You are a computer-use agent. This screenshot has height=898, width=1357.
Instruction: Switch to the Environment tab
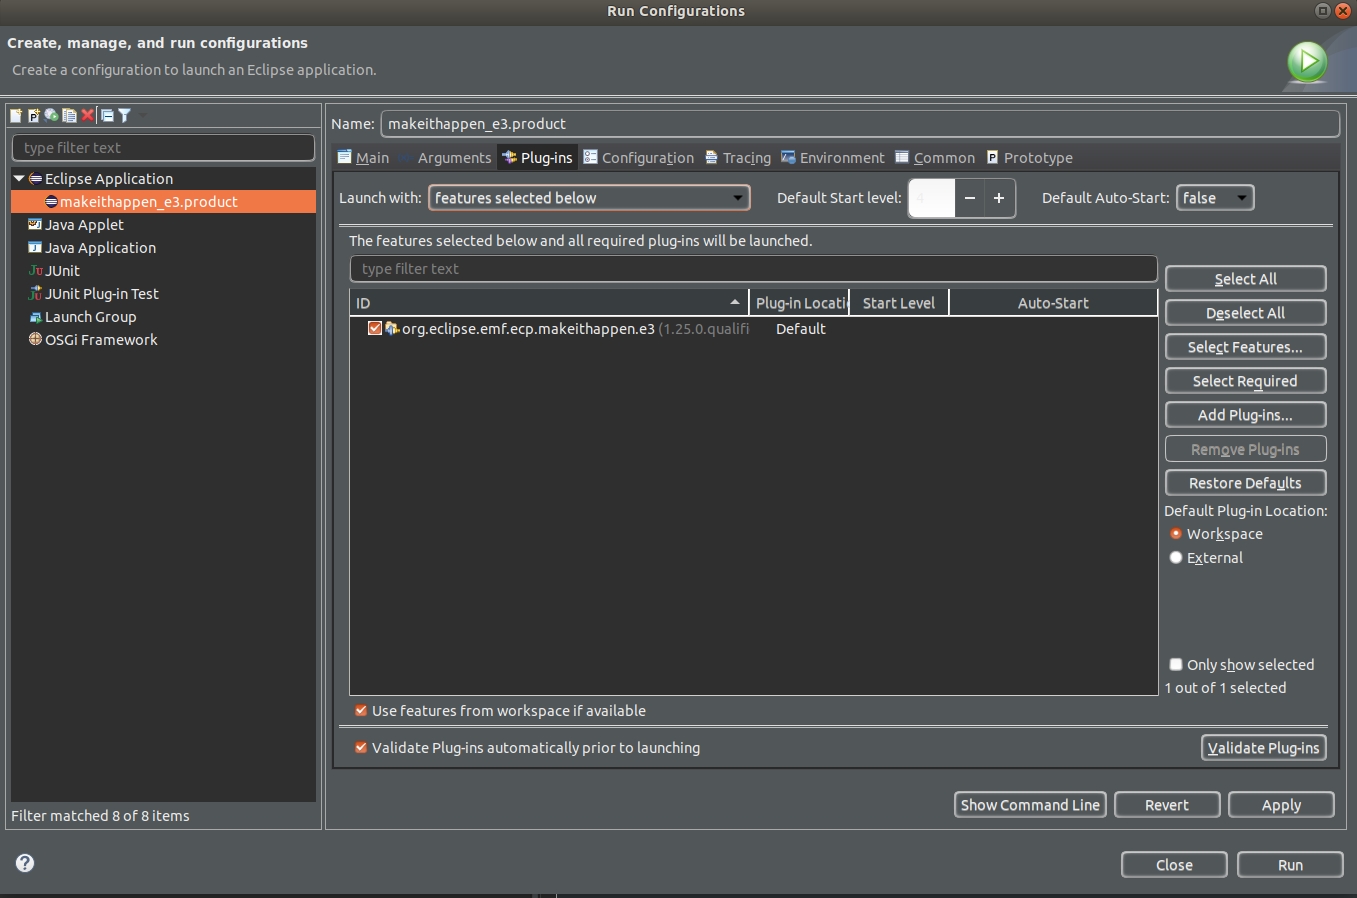click(833, 157)
